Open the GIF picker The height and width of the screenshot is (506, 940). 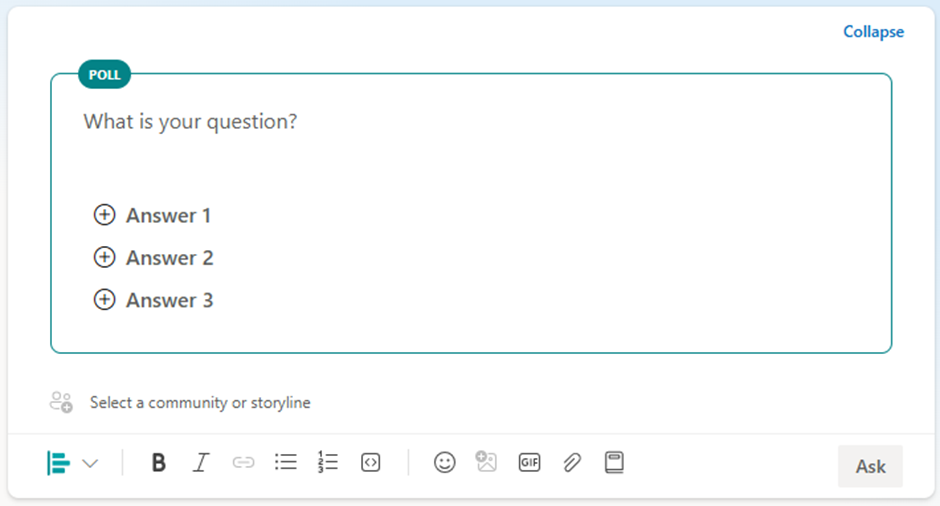(x=529, y=462)
